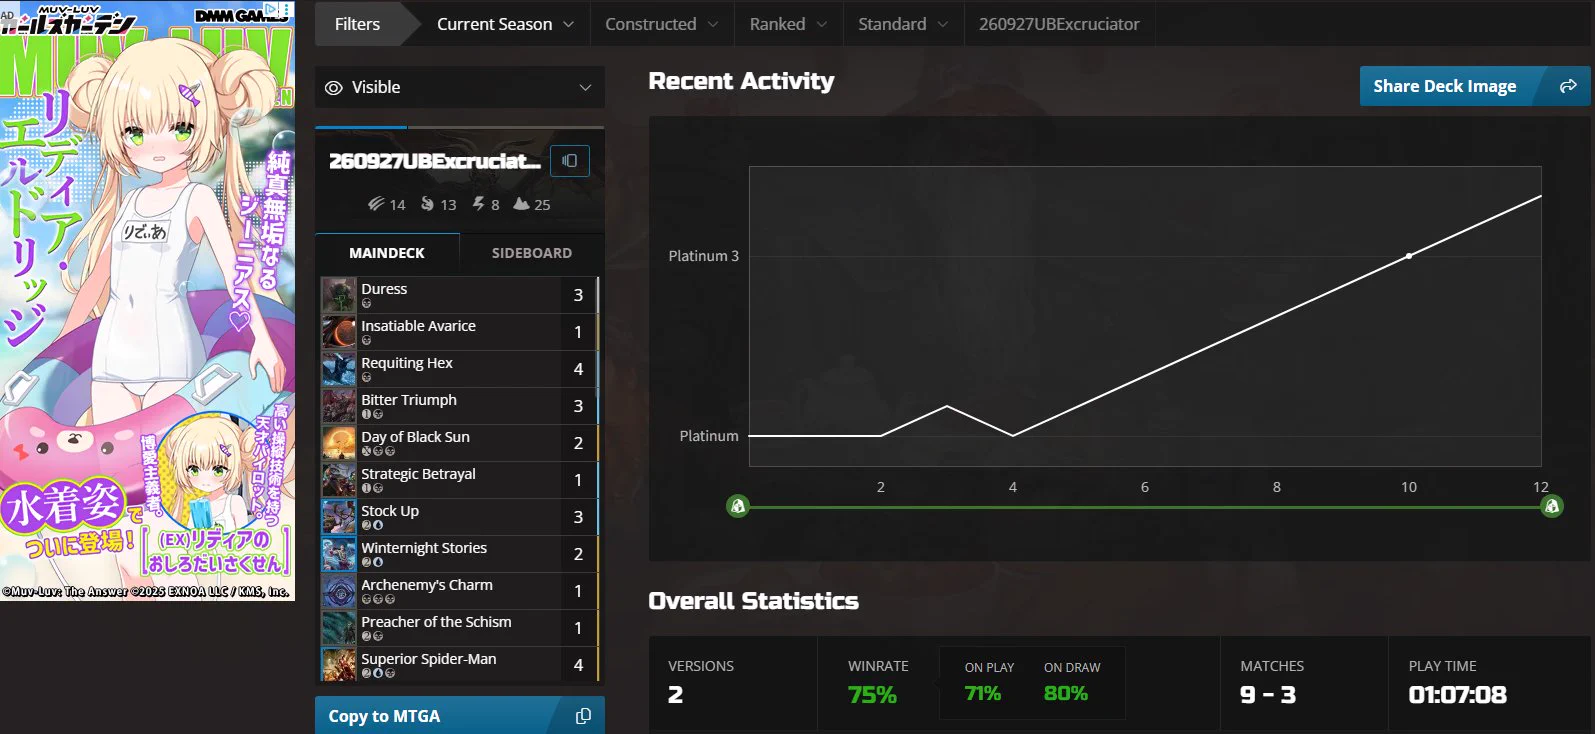Viewport: 1595px width, 734px height.
Task: Select the Archenemy's Charm card name
Action: click(x=427, y=585)
